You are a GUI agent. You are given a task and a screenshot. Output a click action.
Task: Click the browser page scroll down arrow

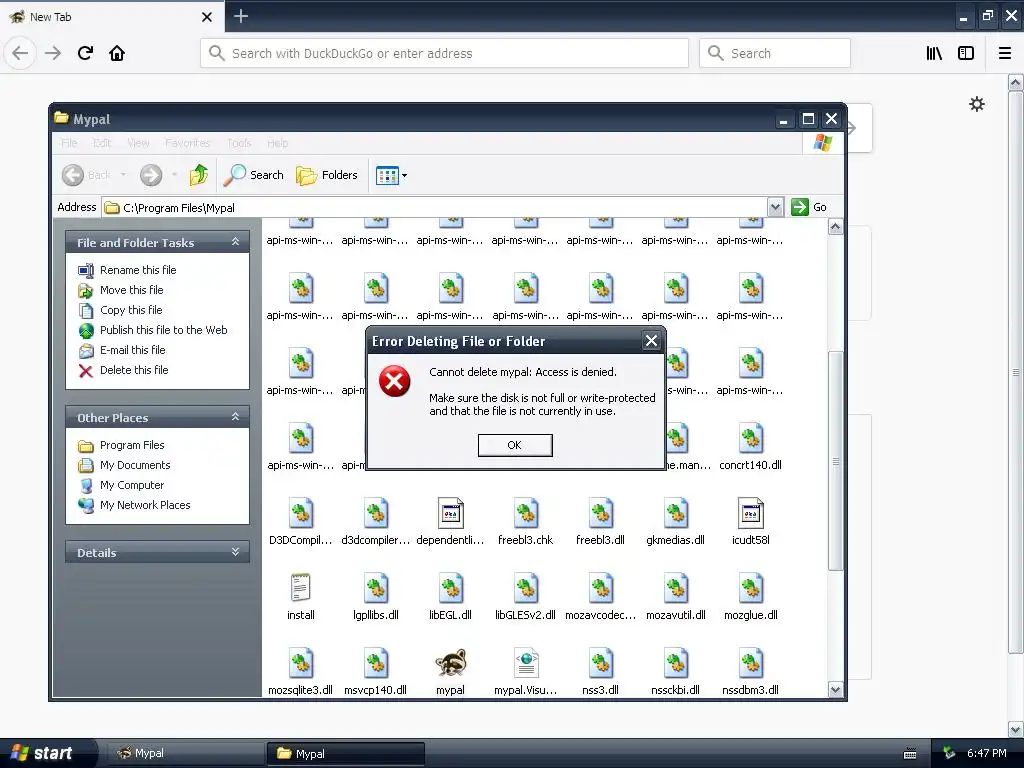click(x=1016, y=729)
